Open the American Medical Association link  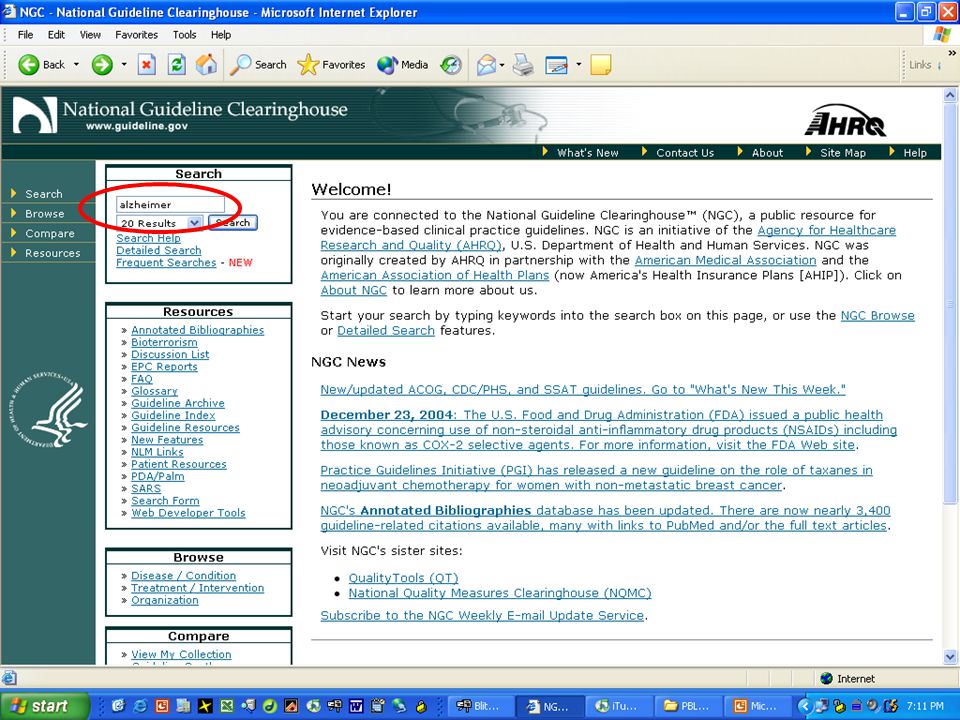(x=726, y=260)
